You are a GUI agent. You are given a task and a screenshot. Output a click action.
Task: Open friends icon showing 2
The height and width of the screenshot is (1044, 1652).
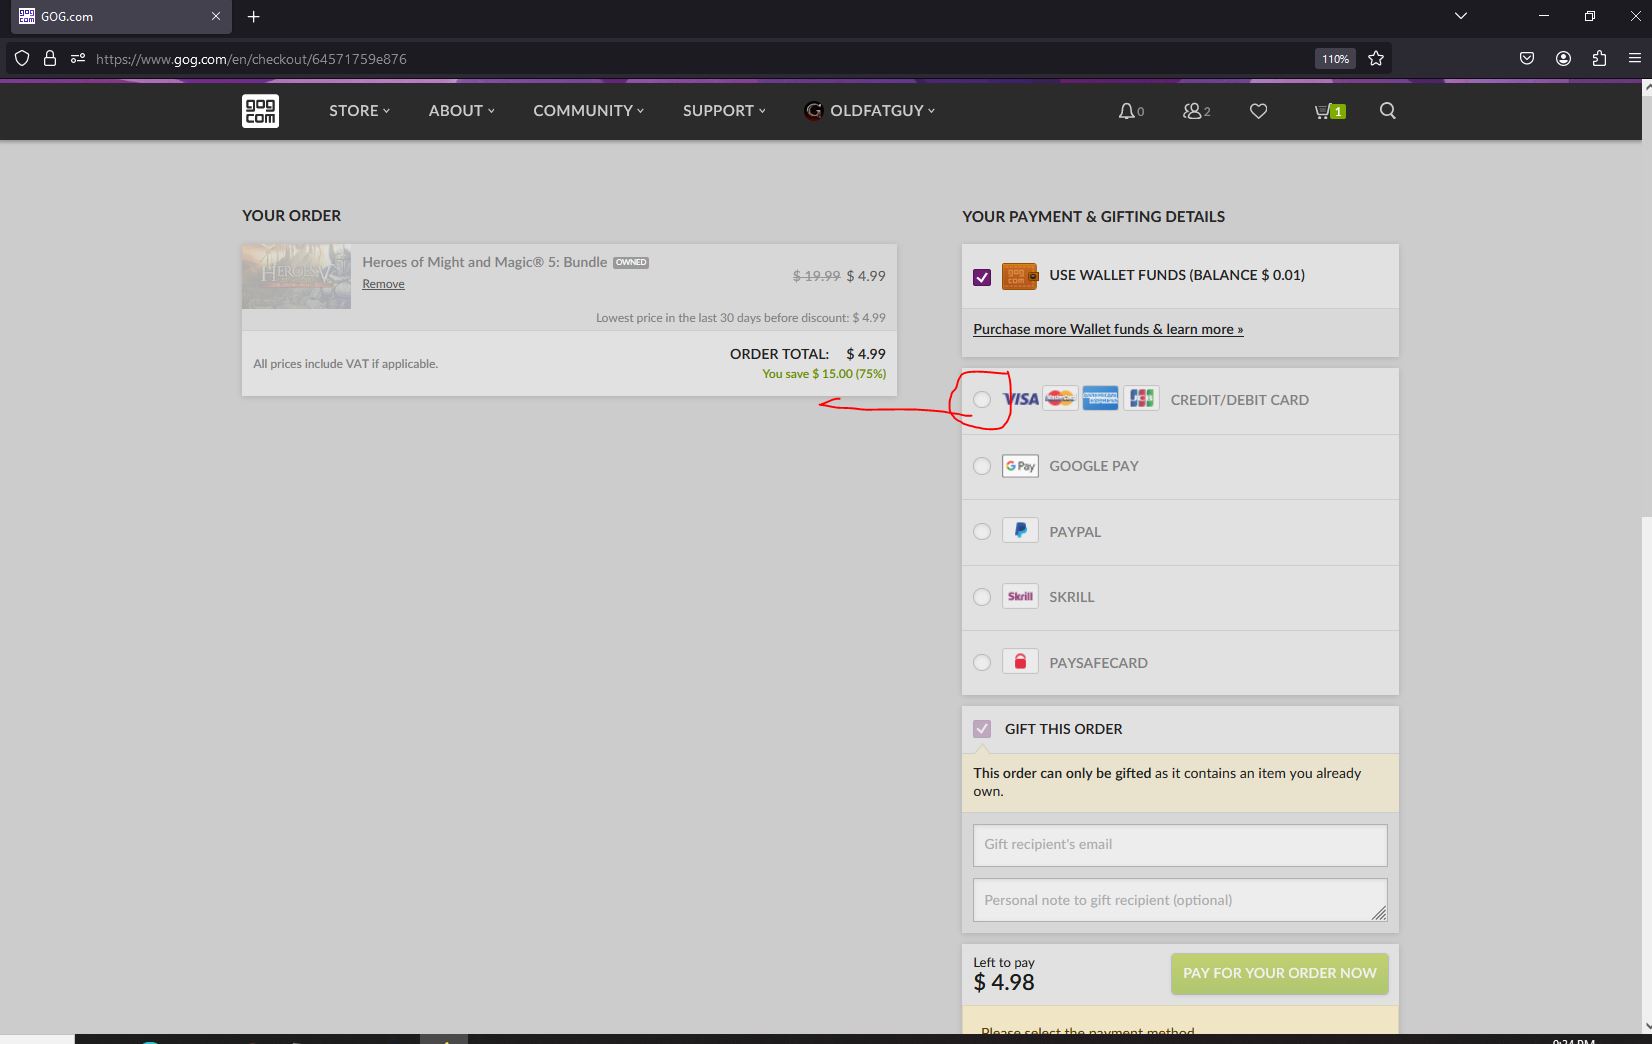point(1196,111)
